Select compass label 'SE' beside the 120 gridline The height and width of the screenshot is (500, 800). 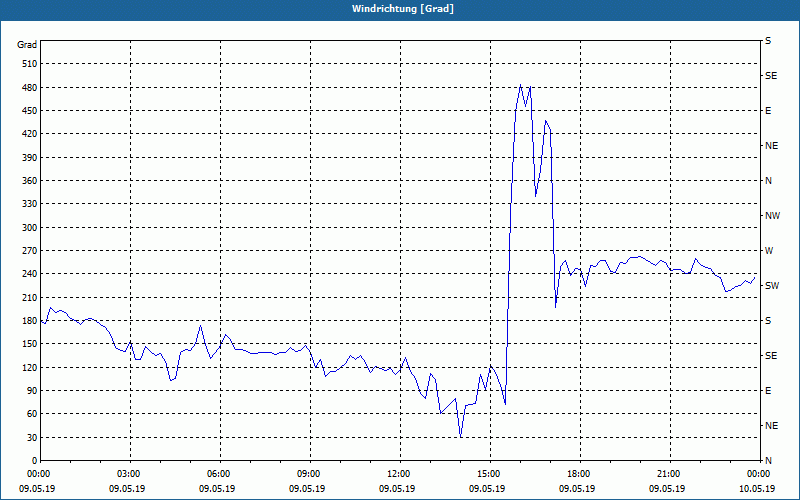(771, 356)
